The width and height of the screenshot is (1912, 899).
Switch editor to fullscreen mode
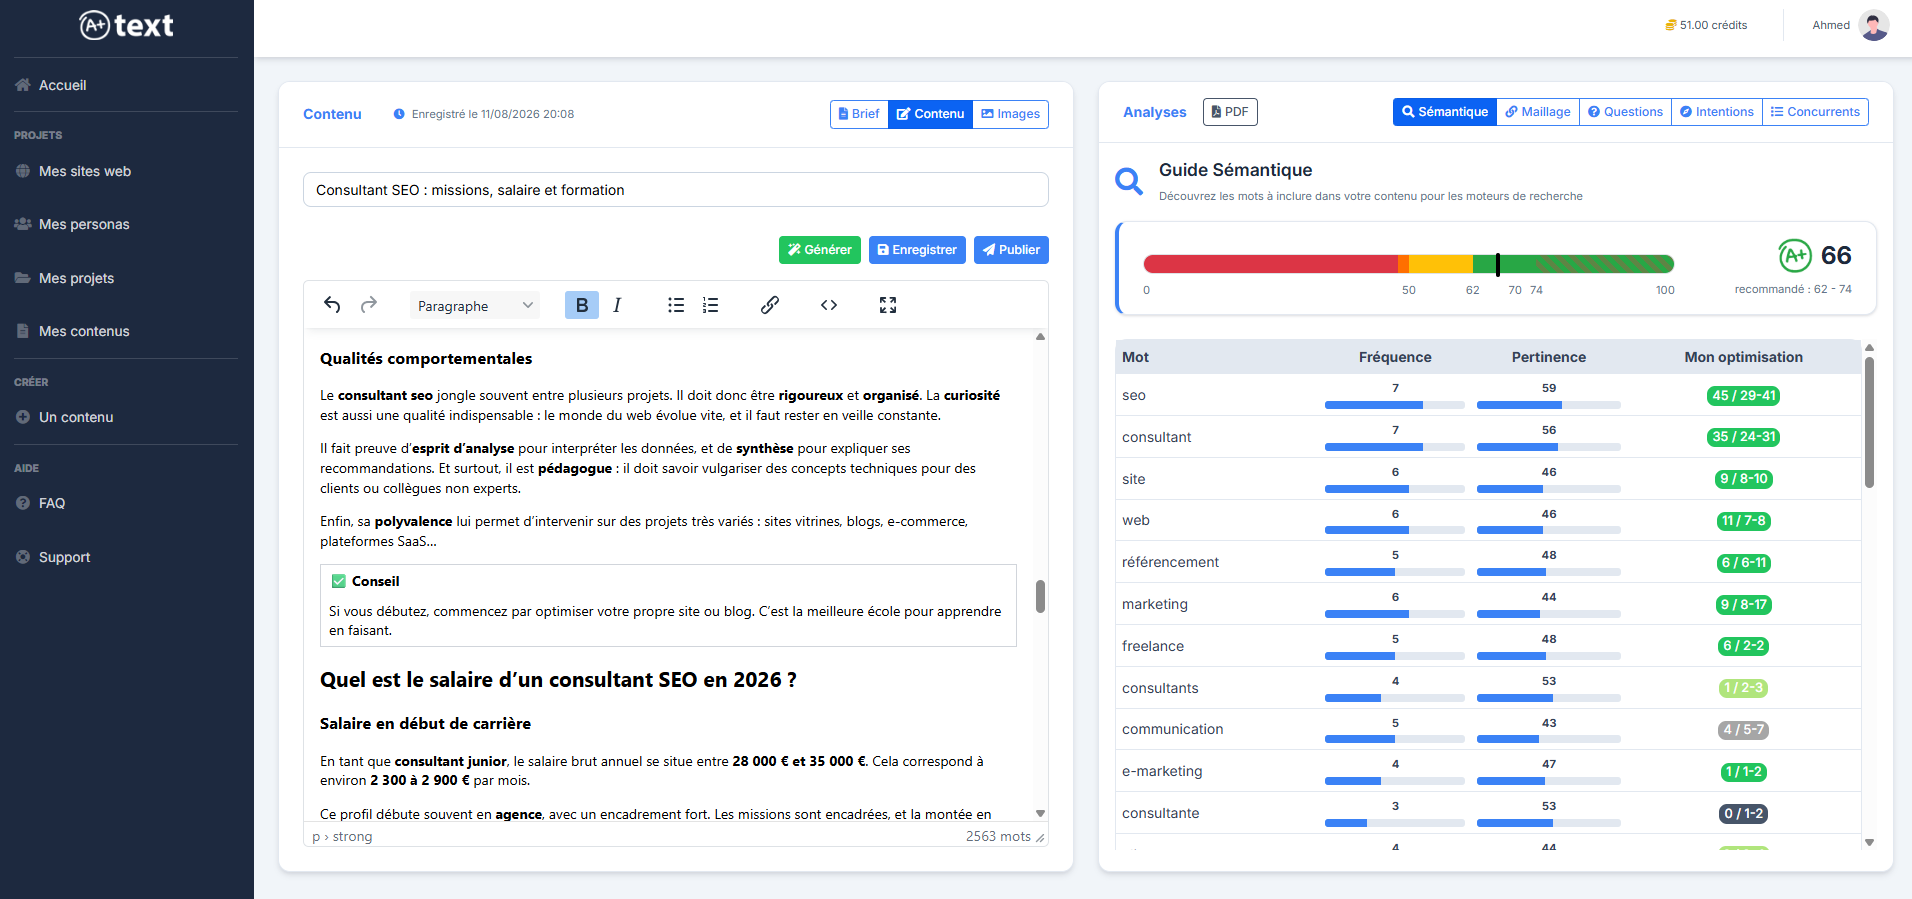tap(888, 305)
